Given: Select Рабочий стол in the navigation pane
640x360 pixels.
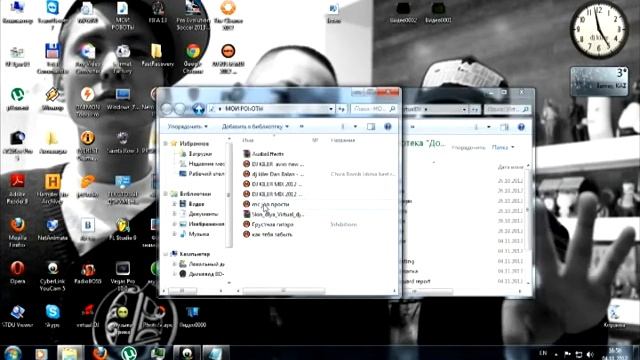Looking at the screenshot, I should click(202, 174).
